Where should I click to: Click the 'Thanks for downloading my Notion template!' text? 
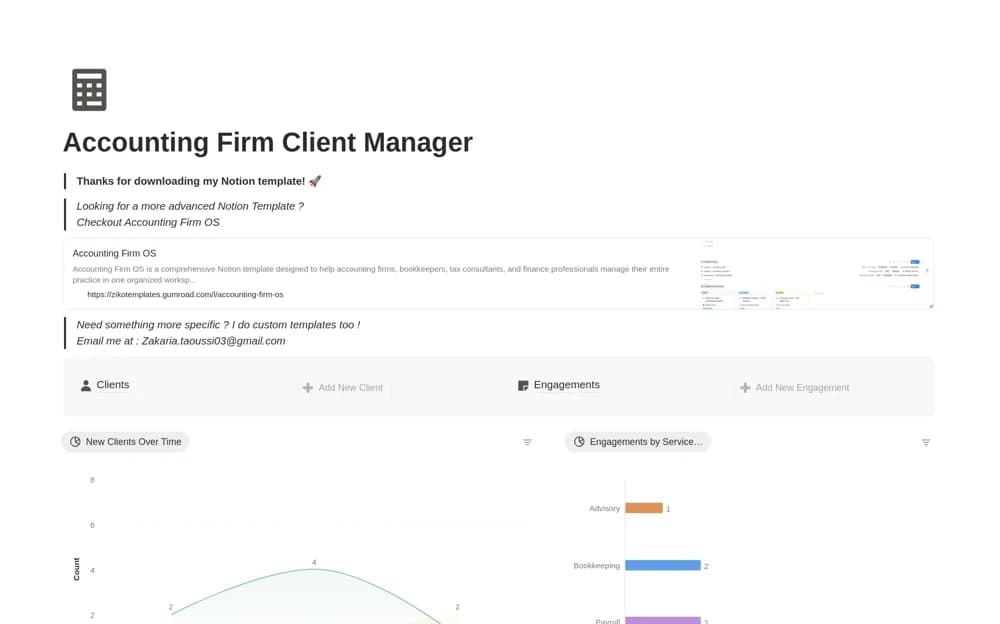pos(191,181)
